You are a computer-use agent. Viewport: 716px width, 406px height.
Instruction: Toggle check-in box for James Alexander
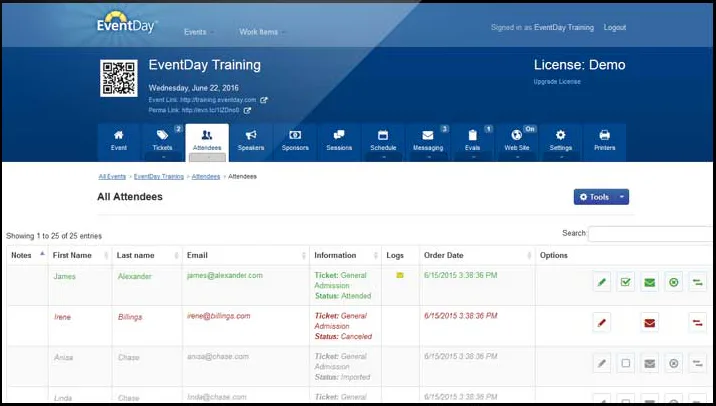pos(626,283)
